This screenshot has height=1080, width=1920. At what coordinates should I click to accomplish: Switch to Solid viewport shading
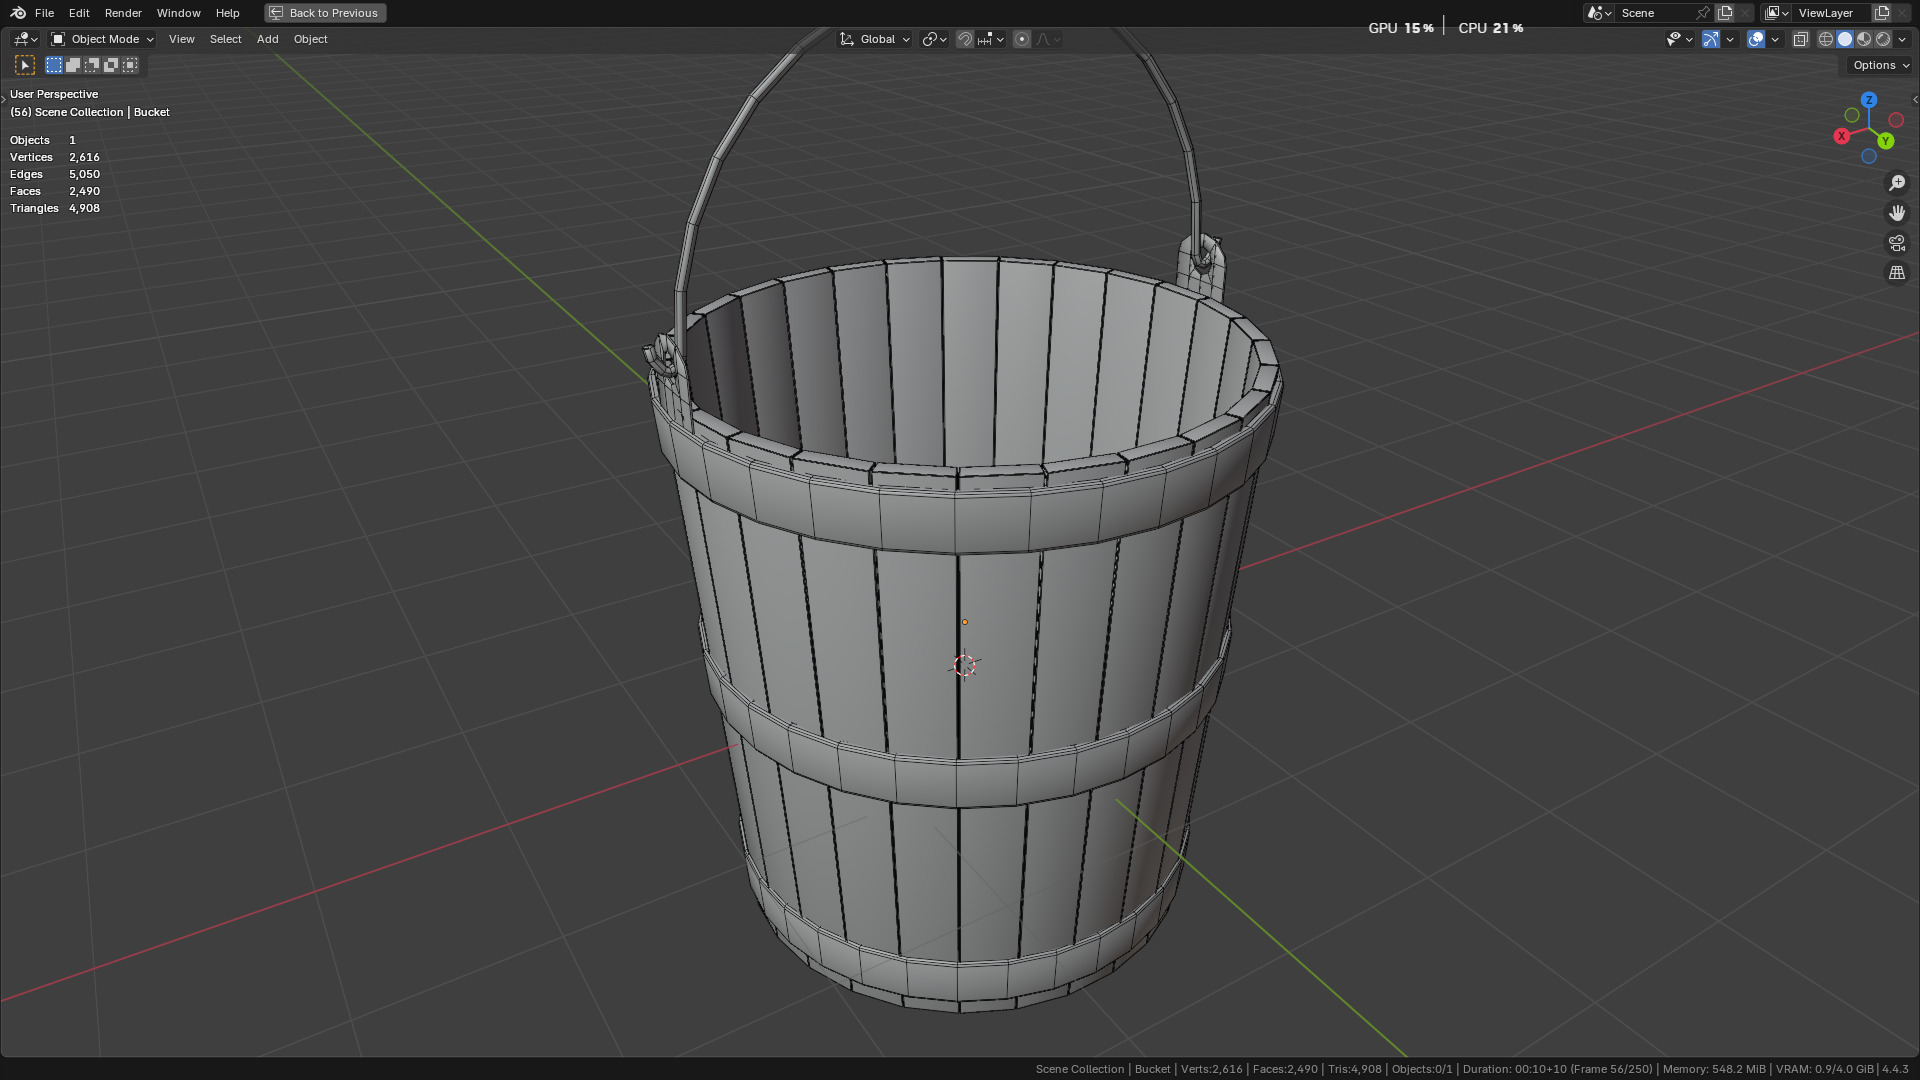[1845, 39]
